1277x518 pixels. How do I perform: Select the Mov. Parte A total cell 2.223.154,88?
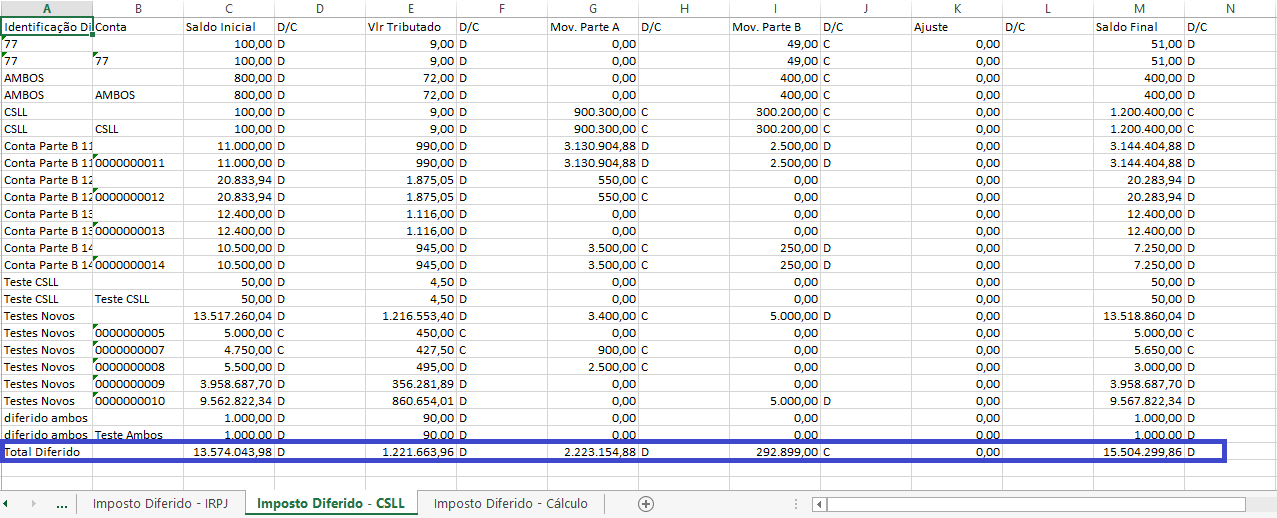tap(592, 452)
